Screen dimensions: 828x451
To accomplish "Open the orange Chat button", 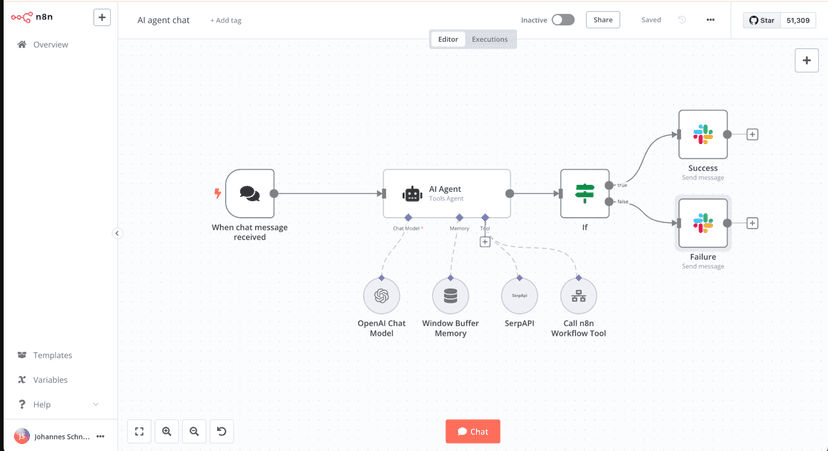I will point(473,432).
